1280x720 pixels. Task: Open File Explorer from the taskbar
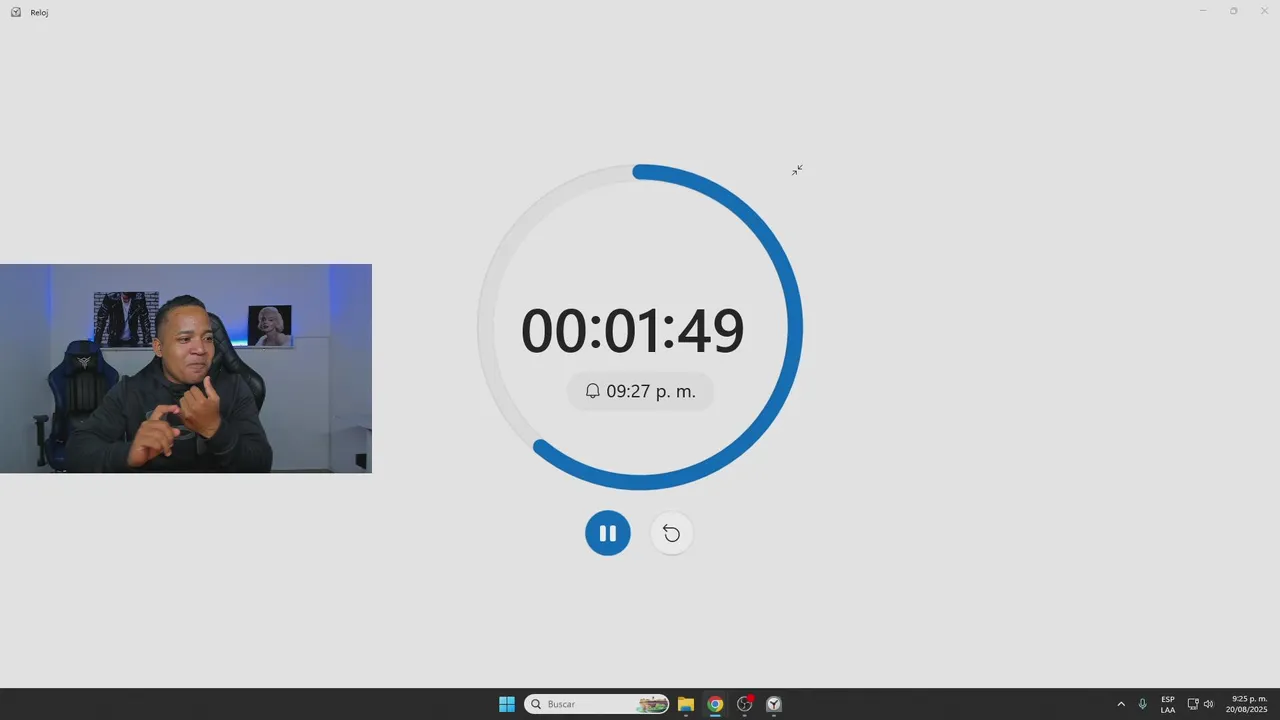[x=686, y=704]
